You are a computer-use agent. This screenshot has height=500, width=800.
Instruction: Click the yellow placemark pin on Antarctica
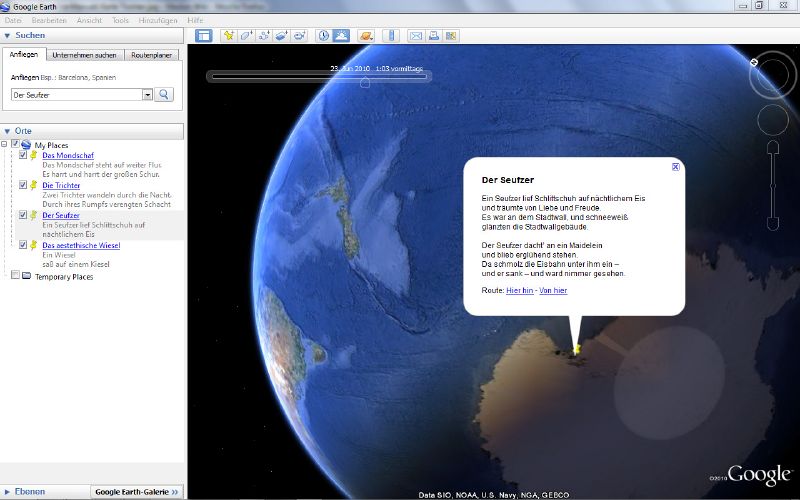pos(577,349)
